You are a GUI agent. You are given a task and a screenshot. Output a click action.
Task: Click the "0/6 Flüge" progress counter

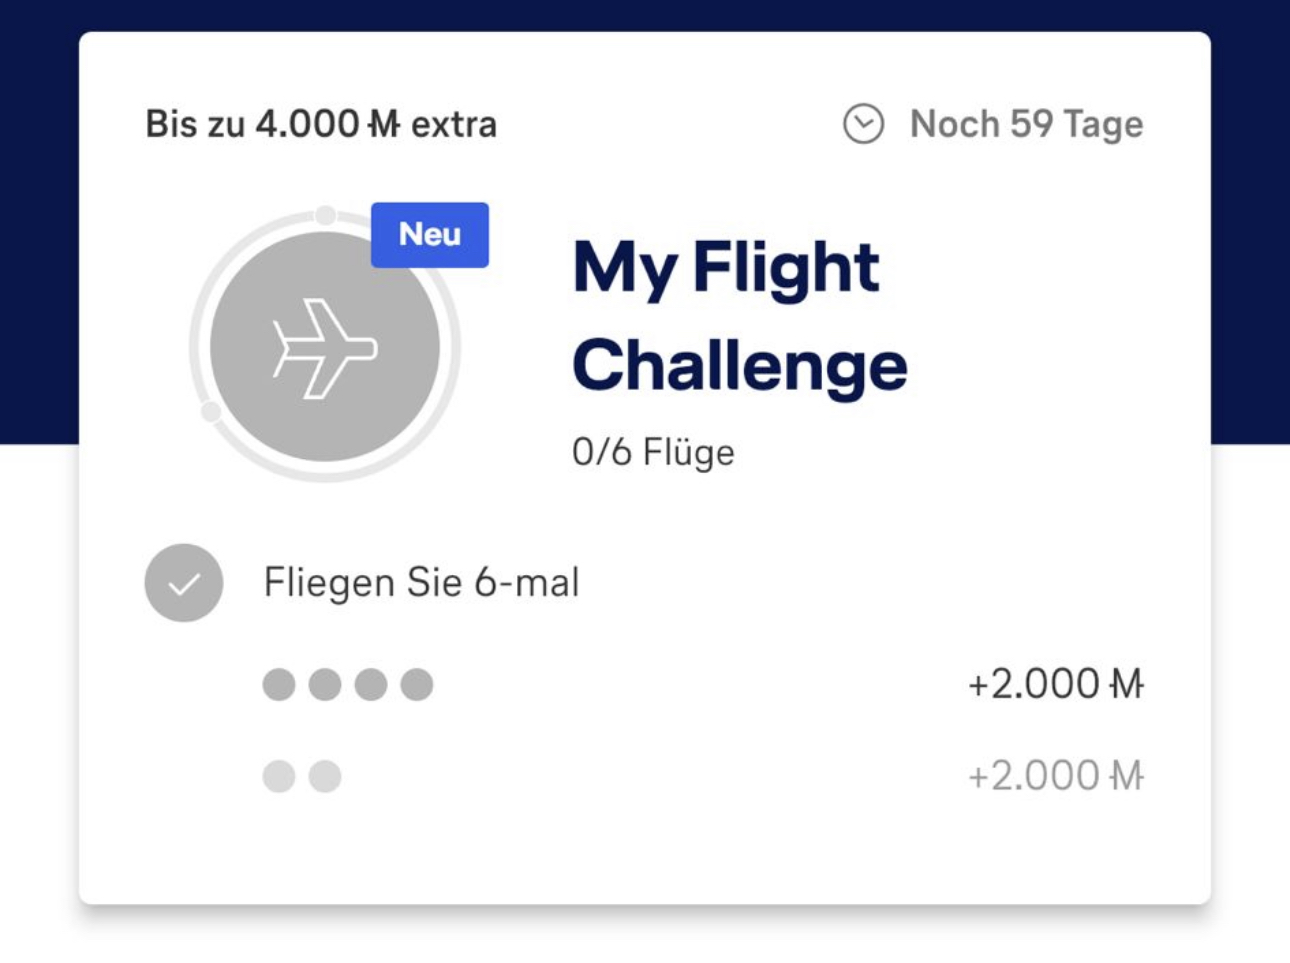pos(653,452)
